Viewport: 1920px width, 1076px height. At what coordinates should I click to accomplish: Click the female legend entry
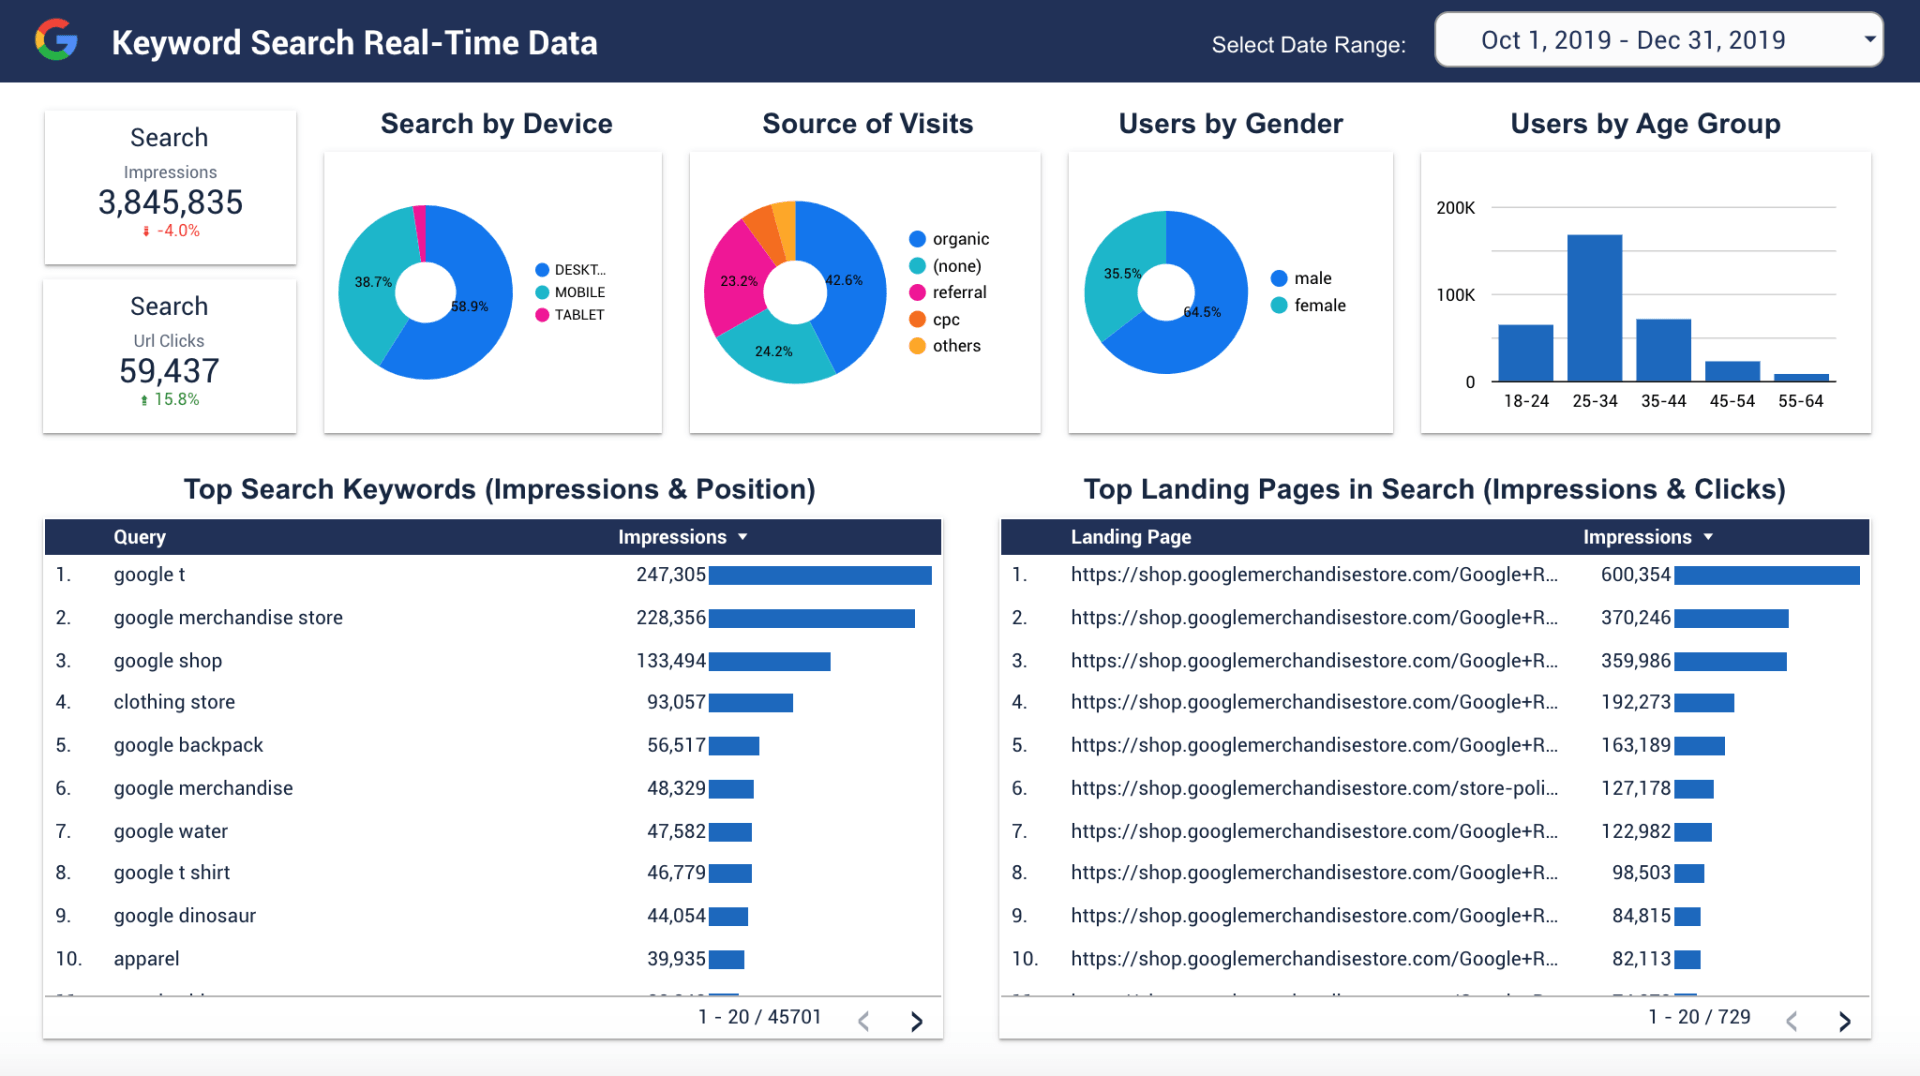[1308, 305]
